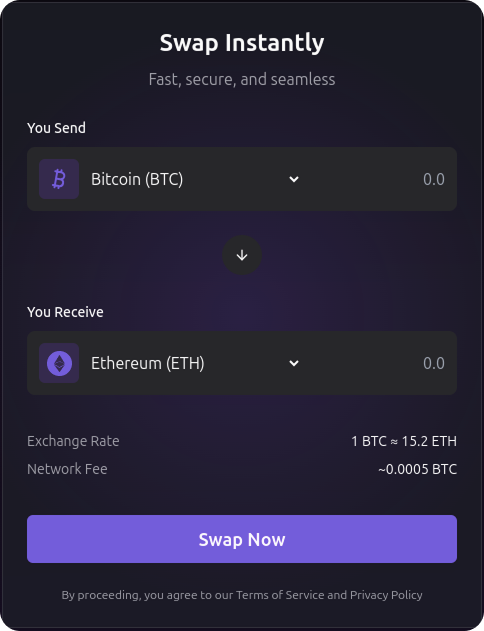Screen dimensions: 484x631
Task: Click the Bitcoin logo icon
Action: tap(59, 179)
